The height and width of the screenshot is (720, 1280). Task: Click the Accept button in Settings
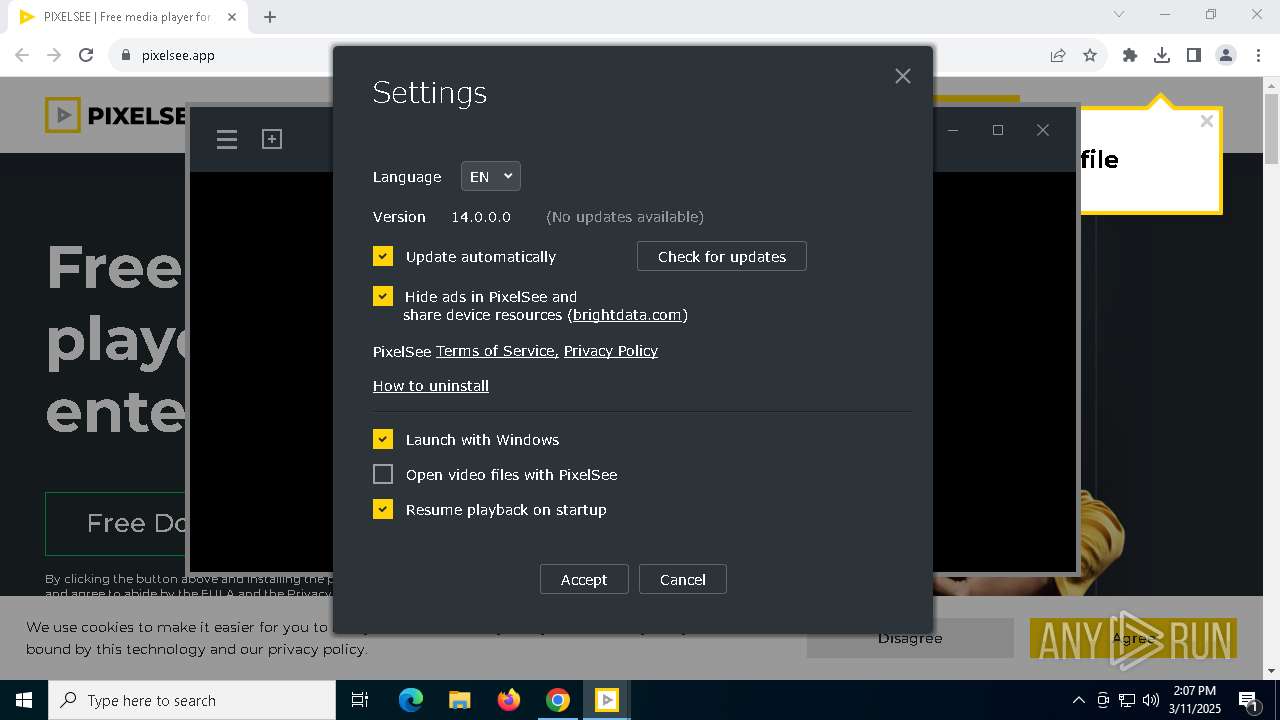tap(584, 579)
